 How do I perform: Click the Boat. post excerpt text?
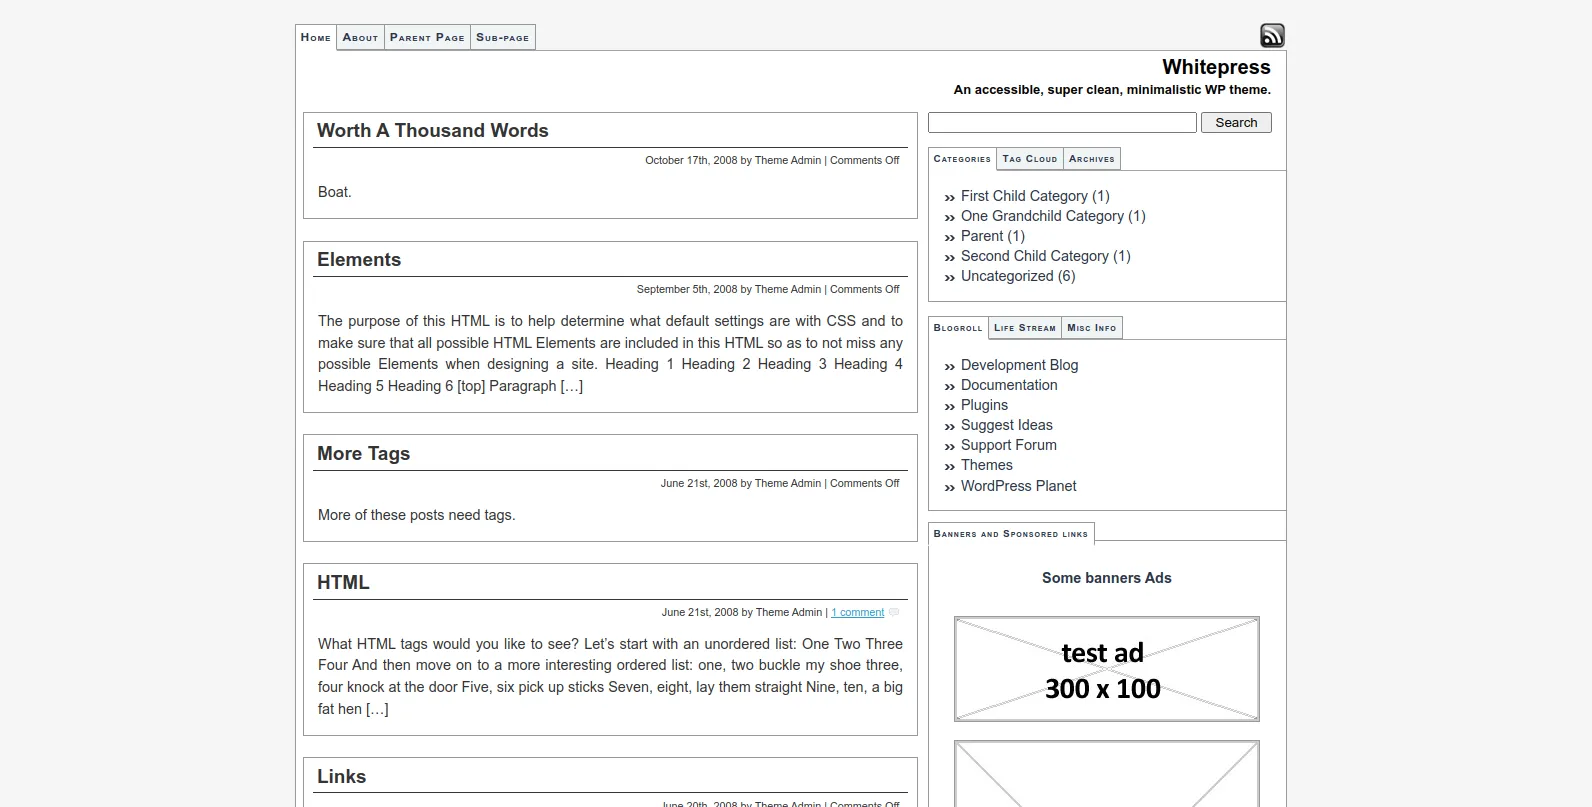[x=335, y=192]
